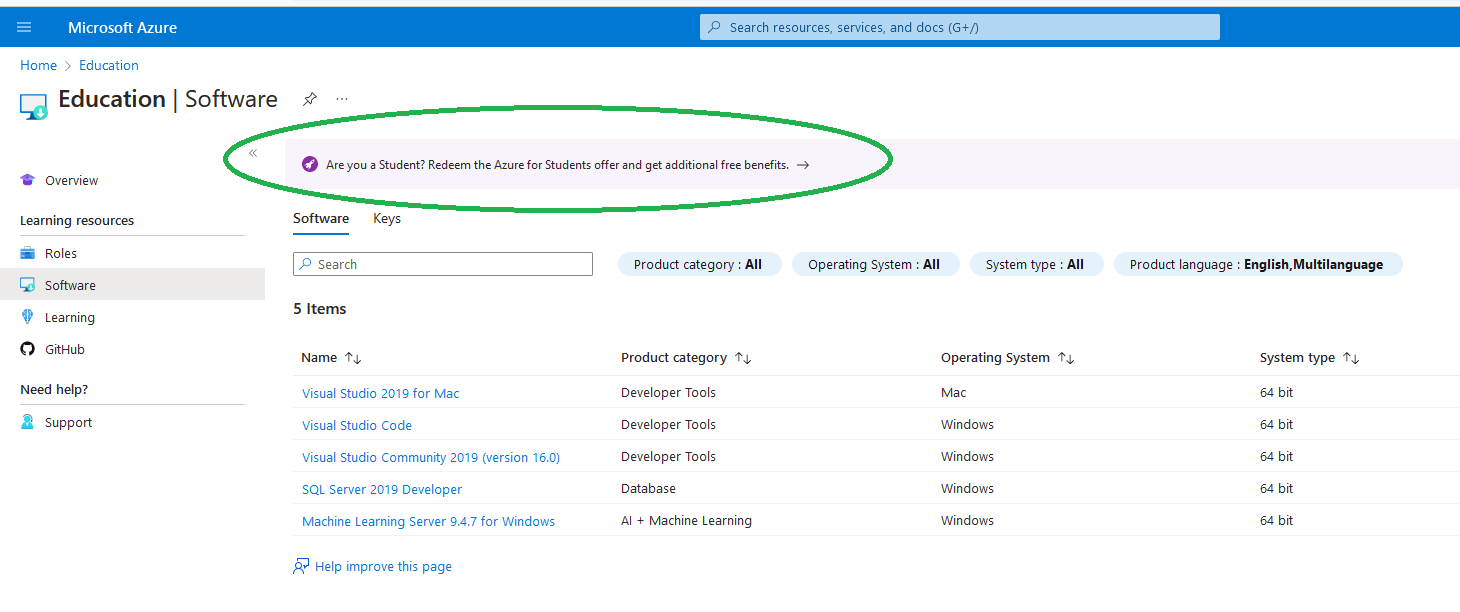The image size is (1460, 612).
Task: Click Help improve this page link
Action: coord(383,566)
